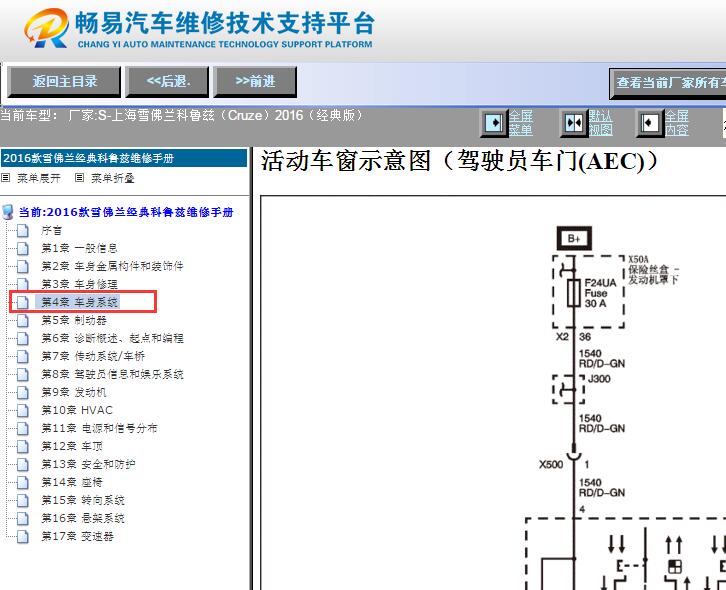Open 第10章 HVAC
Viewport: 726px width, 590px height.
click(77, 410)
